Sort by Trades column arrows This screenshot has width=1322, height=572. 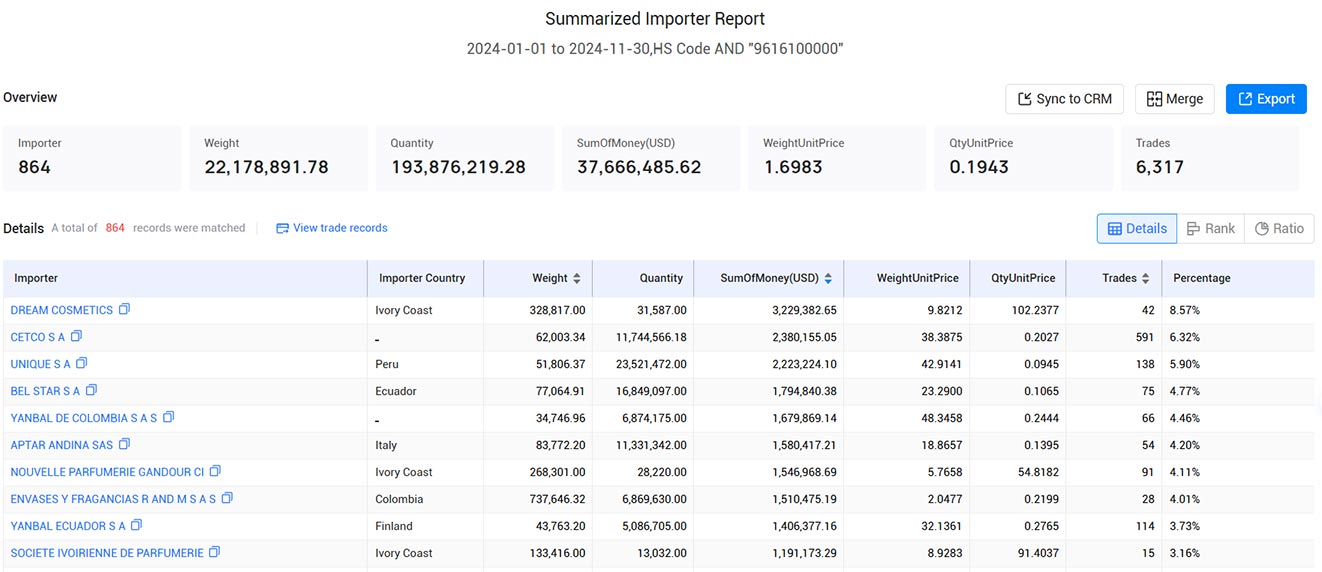pyautogui.click(x=1145, y=278)
